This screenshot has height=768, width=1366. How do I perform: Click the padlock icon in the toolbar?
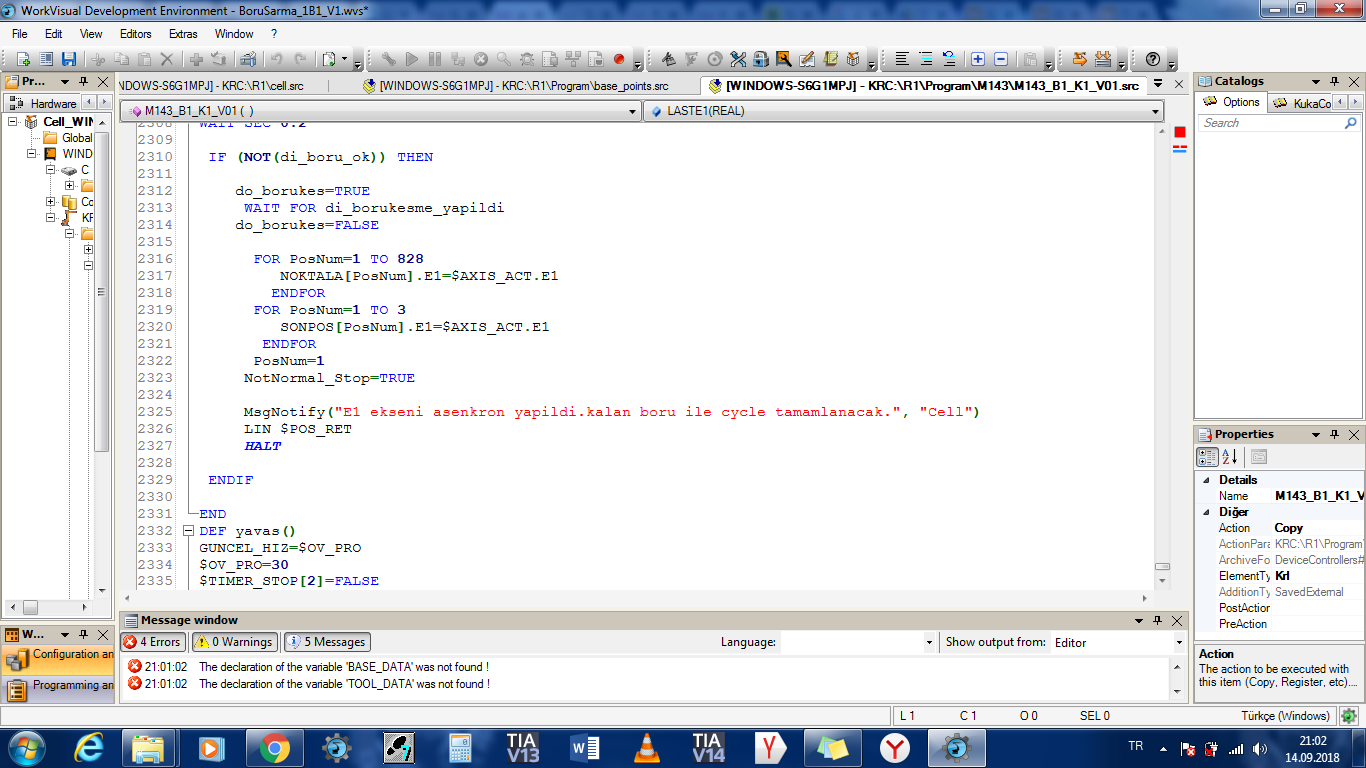pyautogui.click(x=761, y=59)
